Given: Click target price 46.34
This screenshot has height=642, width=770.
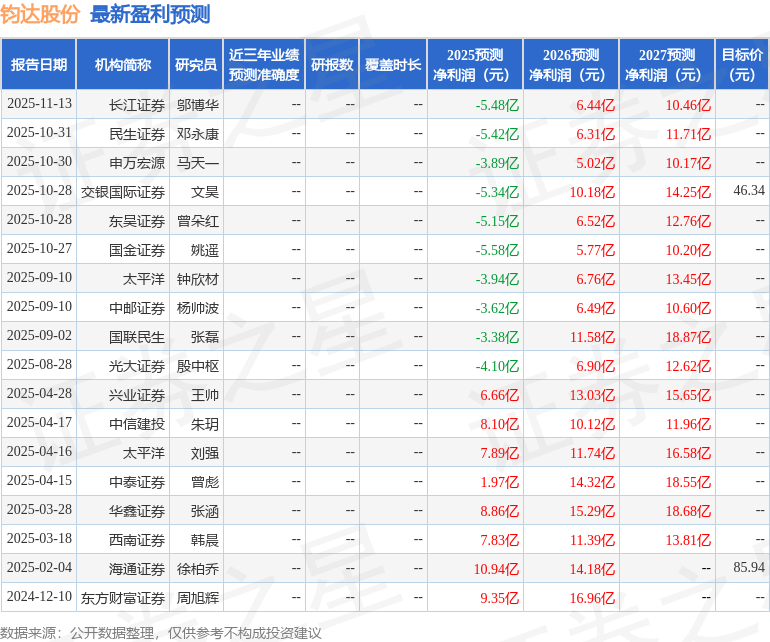Looking at the screenshot, I should 749,190.
